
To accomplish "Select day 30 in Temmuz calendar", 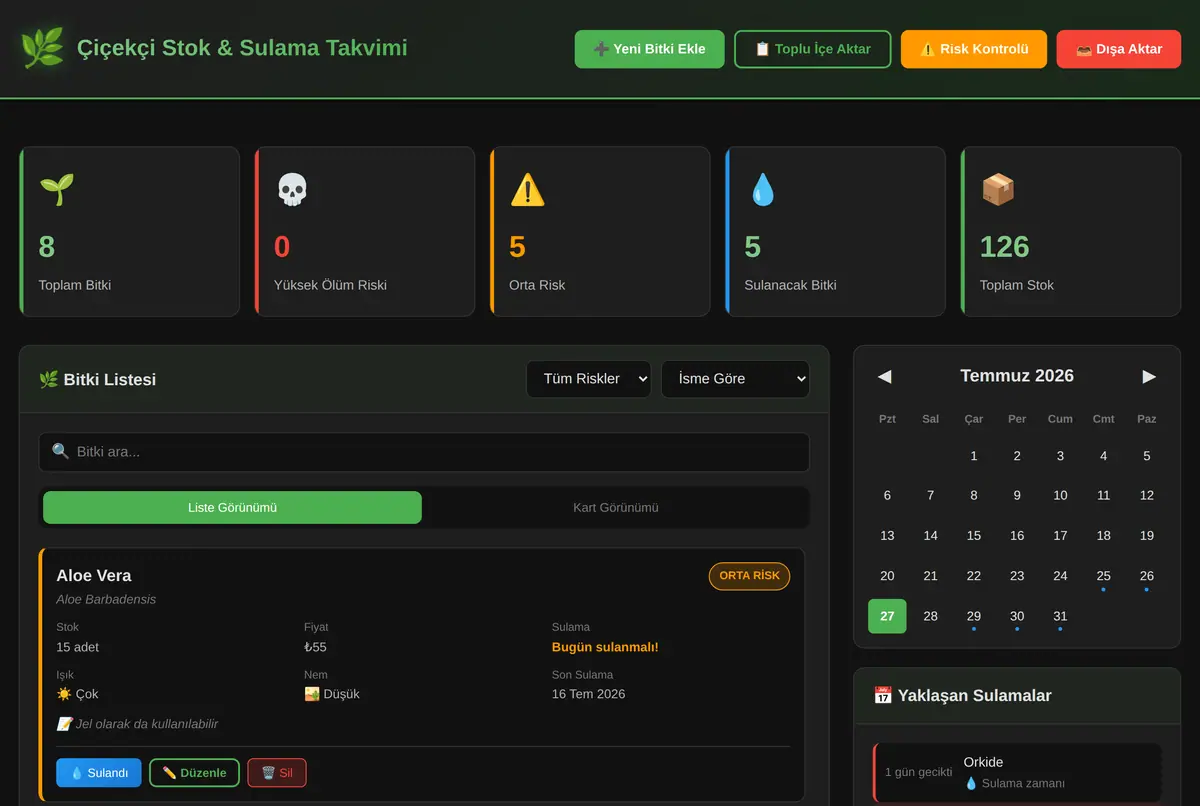I will 1017,616.
